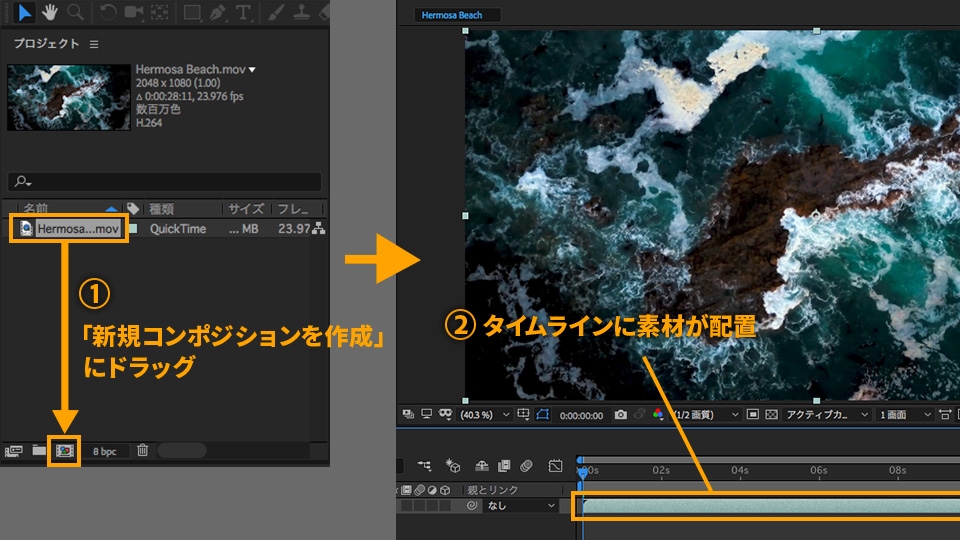This screenshot has width=960, height=540.
Task: Sort project items by 種類 column
Action: pos(162,209)
